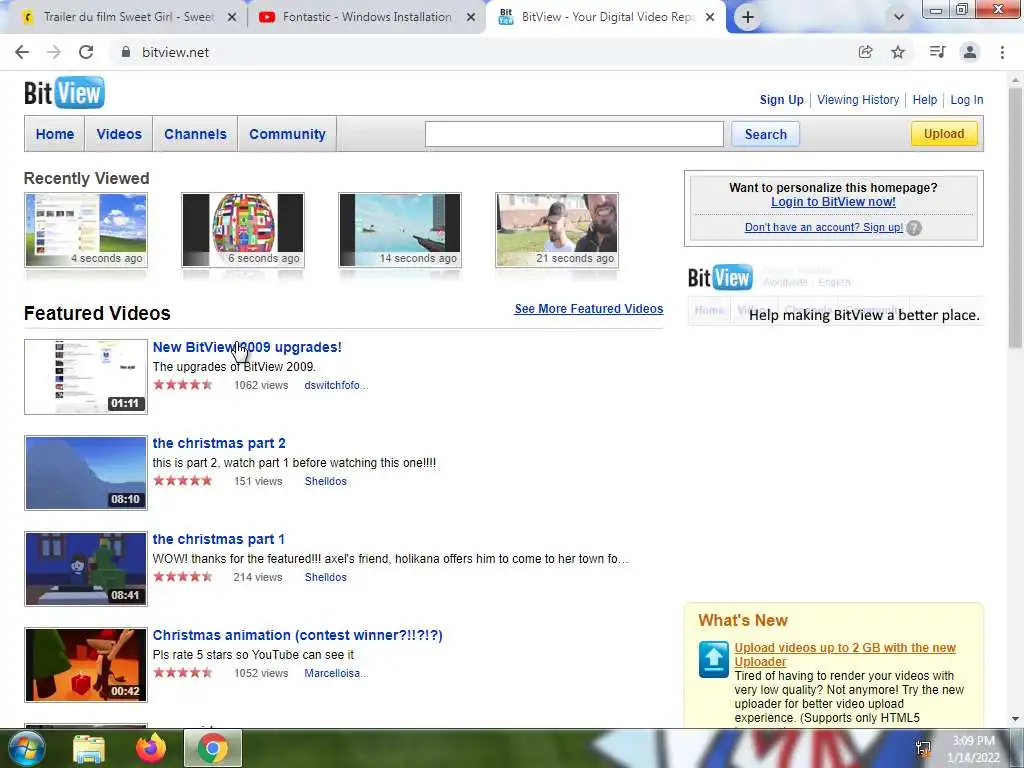Click the blue uploader arrow icon in What's New
The height and width of the screenshot is (768, 1024).
point(713,660)
